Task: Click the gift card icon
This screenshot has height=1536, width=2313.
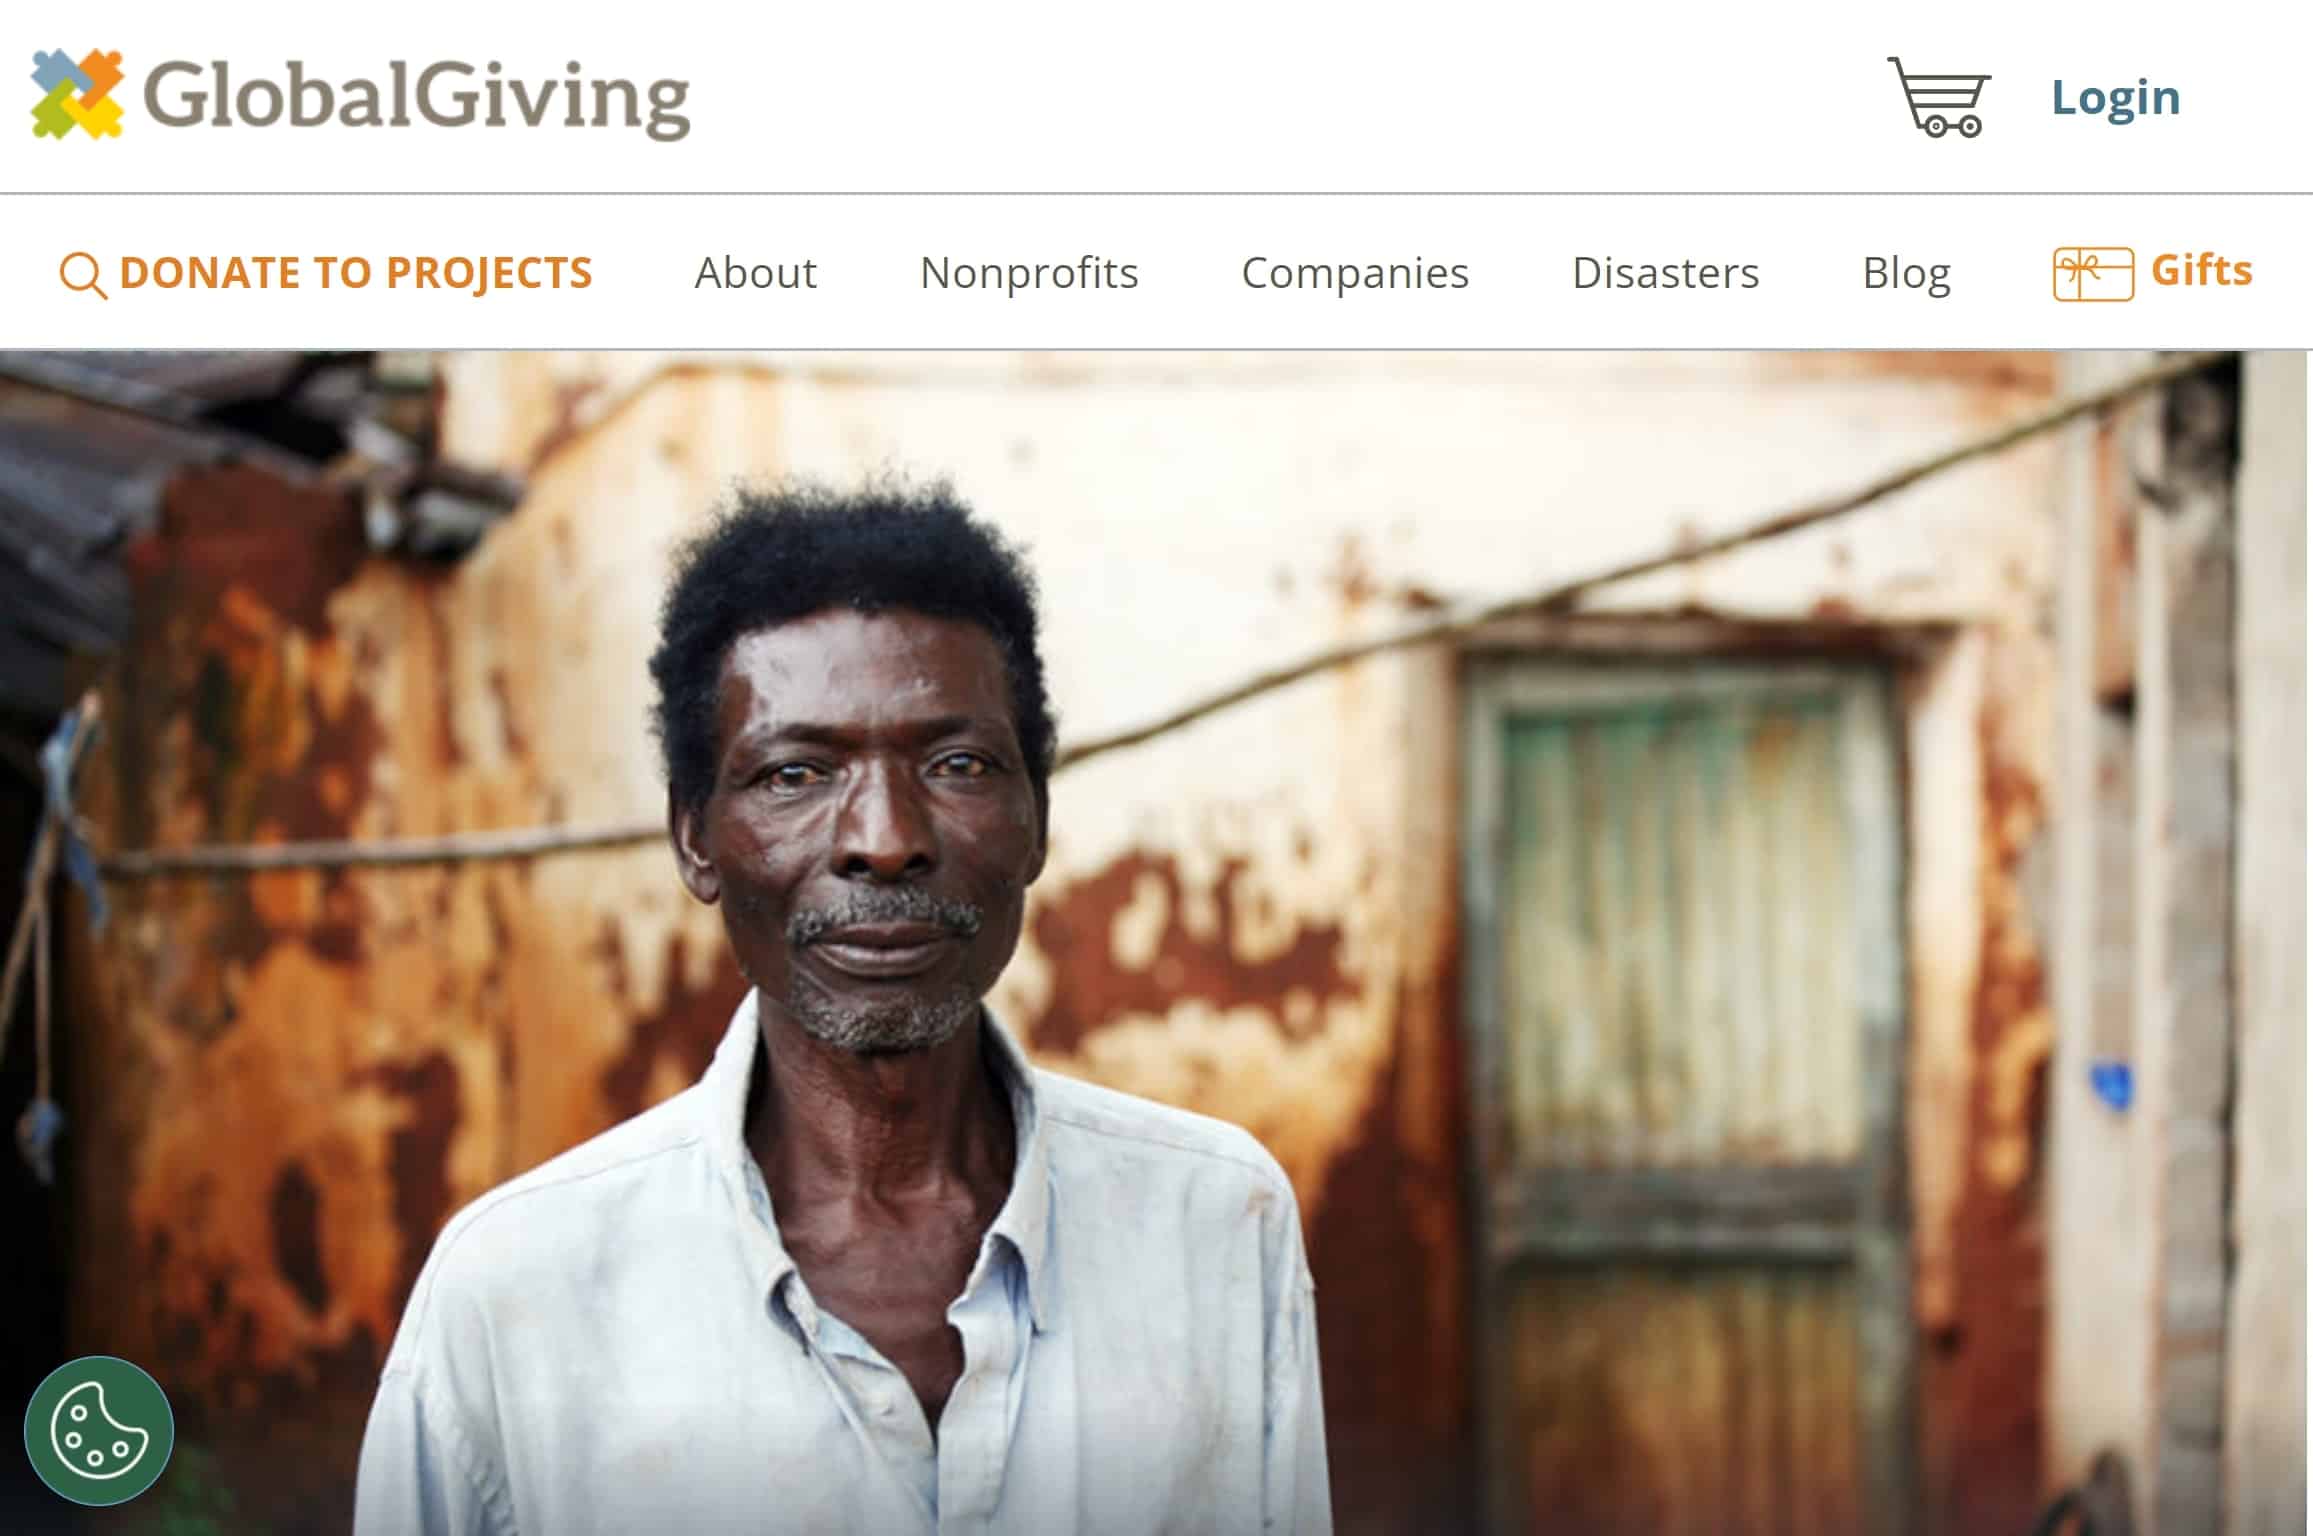Action: point(2093,274)
